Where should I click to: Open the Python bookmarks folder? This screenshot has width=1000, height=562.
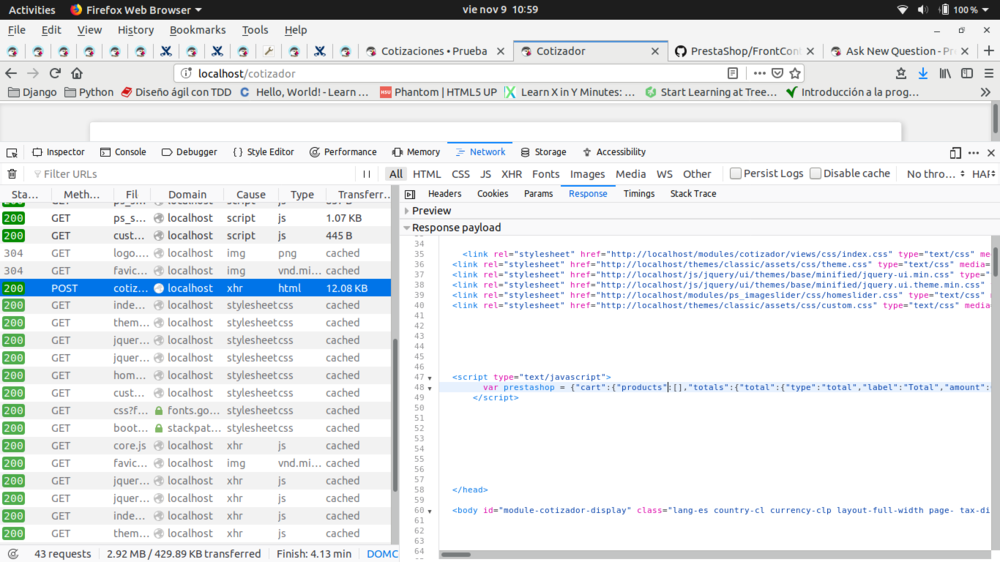(89, 92)
